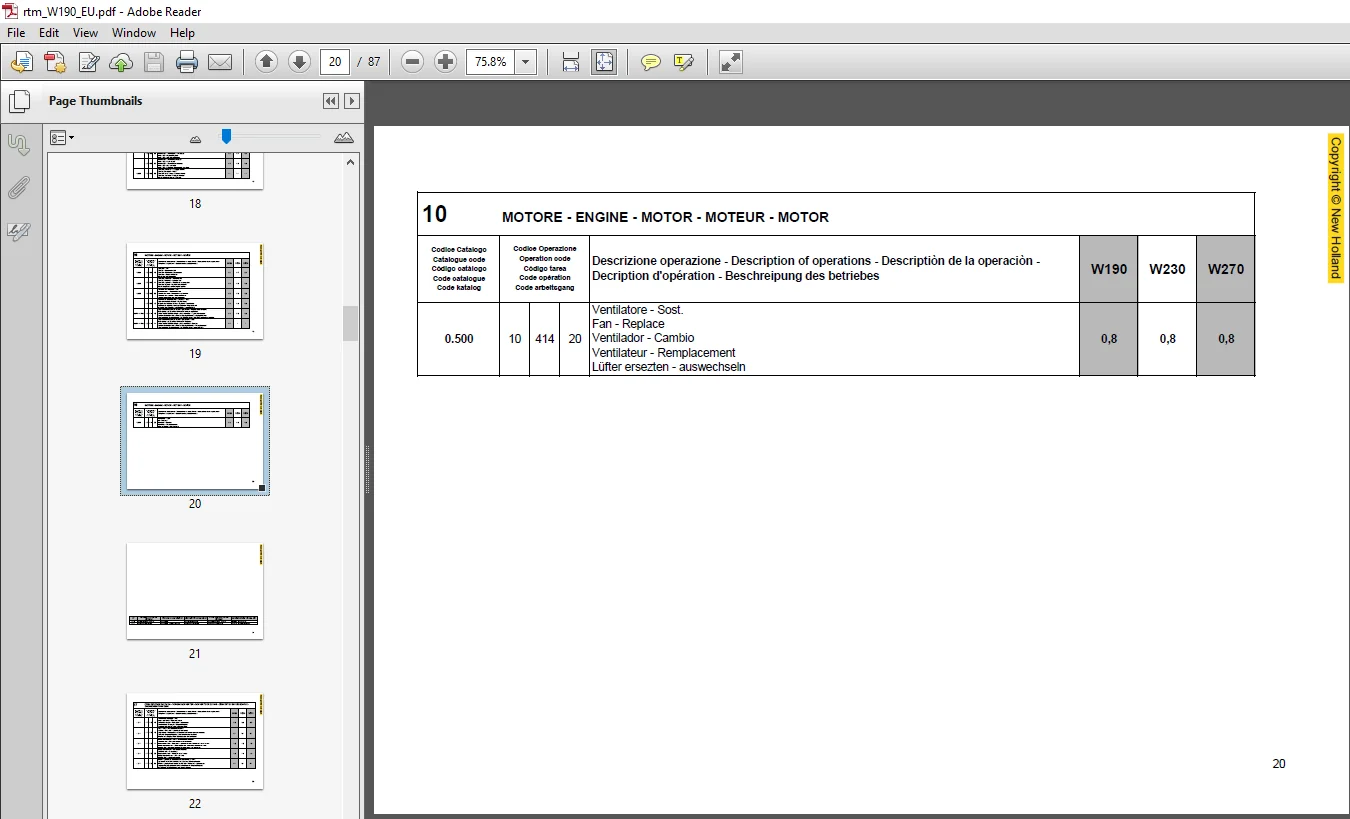Select the page 21 thumbnail
1350x819 pixels.
[x=195, y=591]
